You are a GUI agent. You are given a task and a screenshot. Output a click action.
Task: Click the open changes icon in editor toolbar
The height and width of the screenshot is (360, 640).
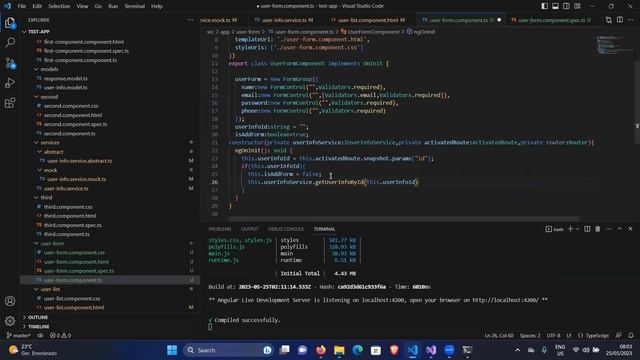tap(609, 20)
